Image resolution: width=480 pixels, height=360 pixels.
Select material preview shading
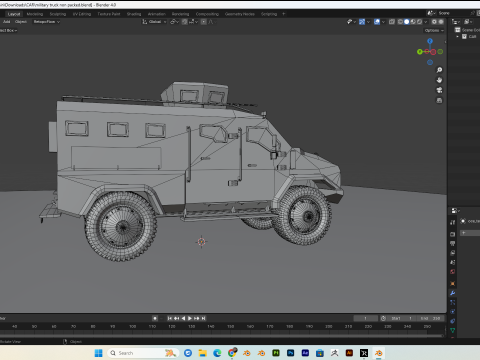click(x=413, y=22)
